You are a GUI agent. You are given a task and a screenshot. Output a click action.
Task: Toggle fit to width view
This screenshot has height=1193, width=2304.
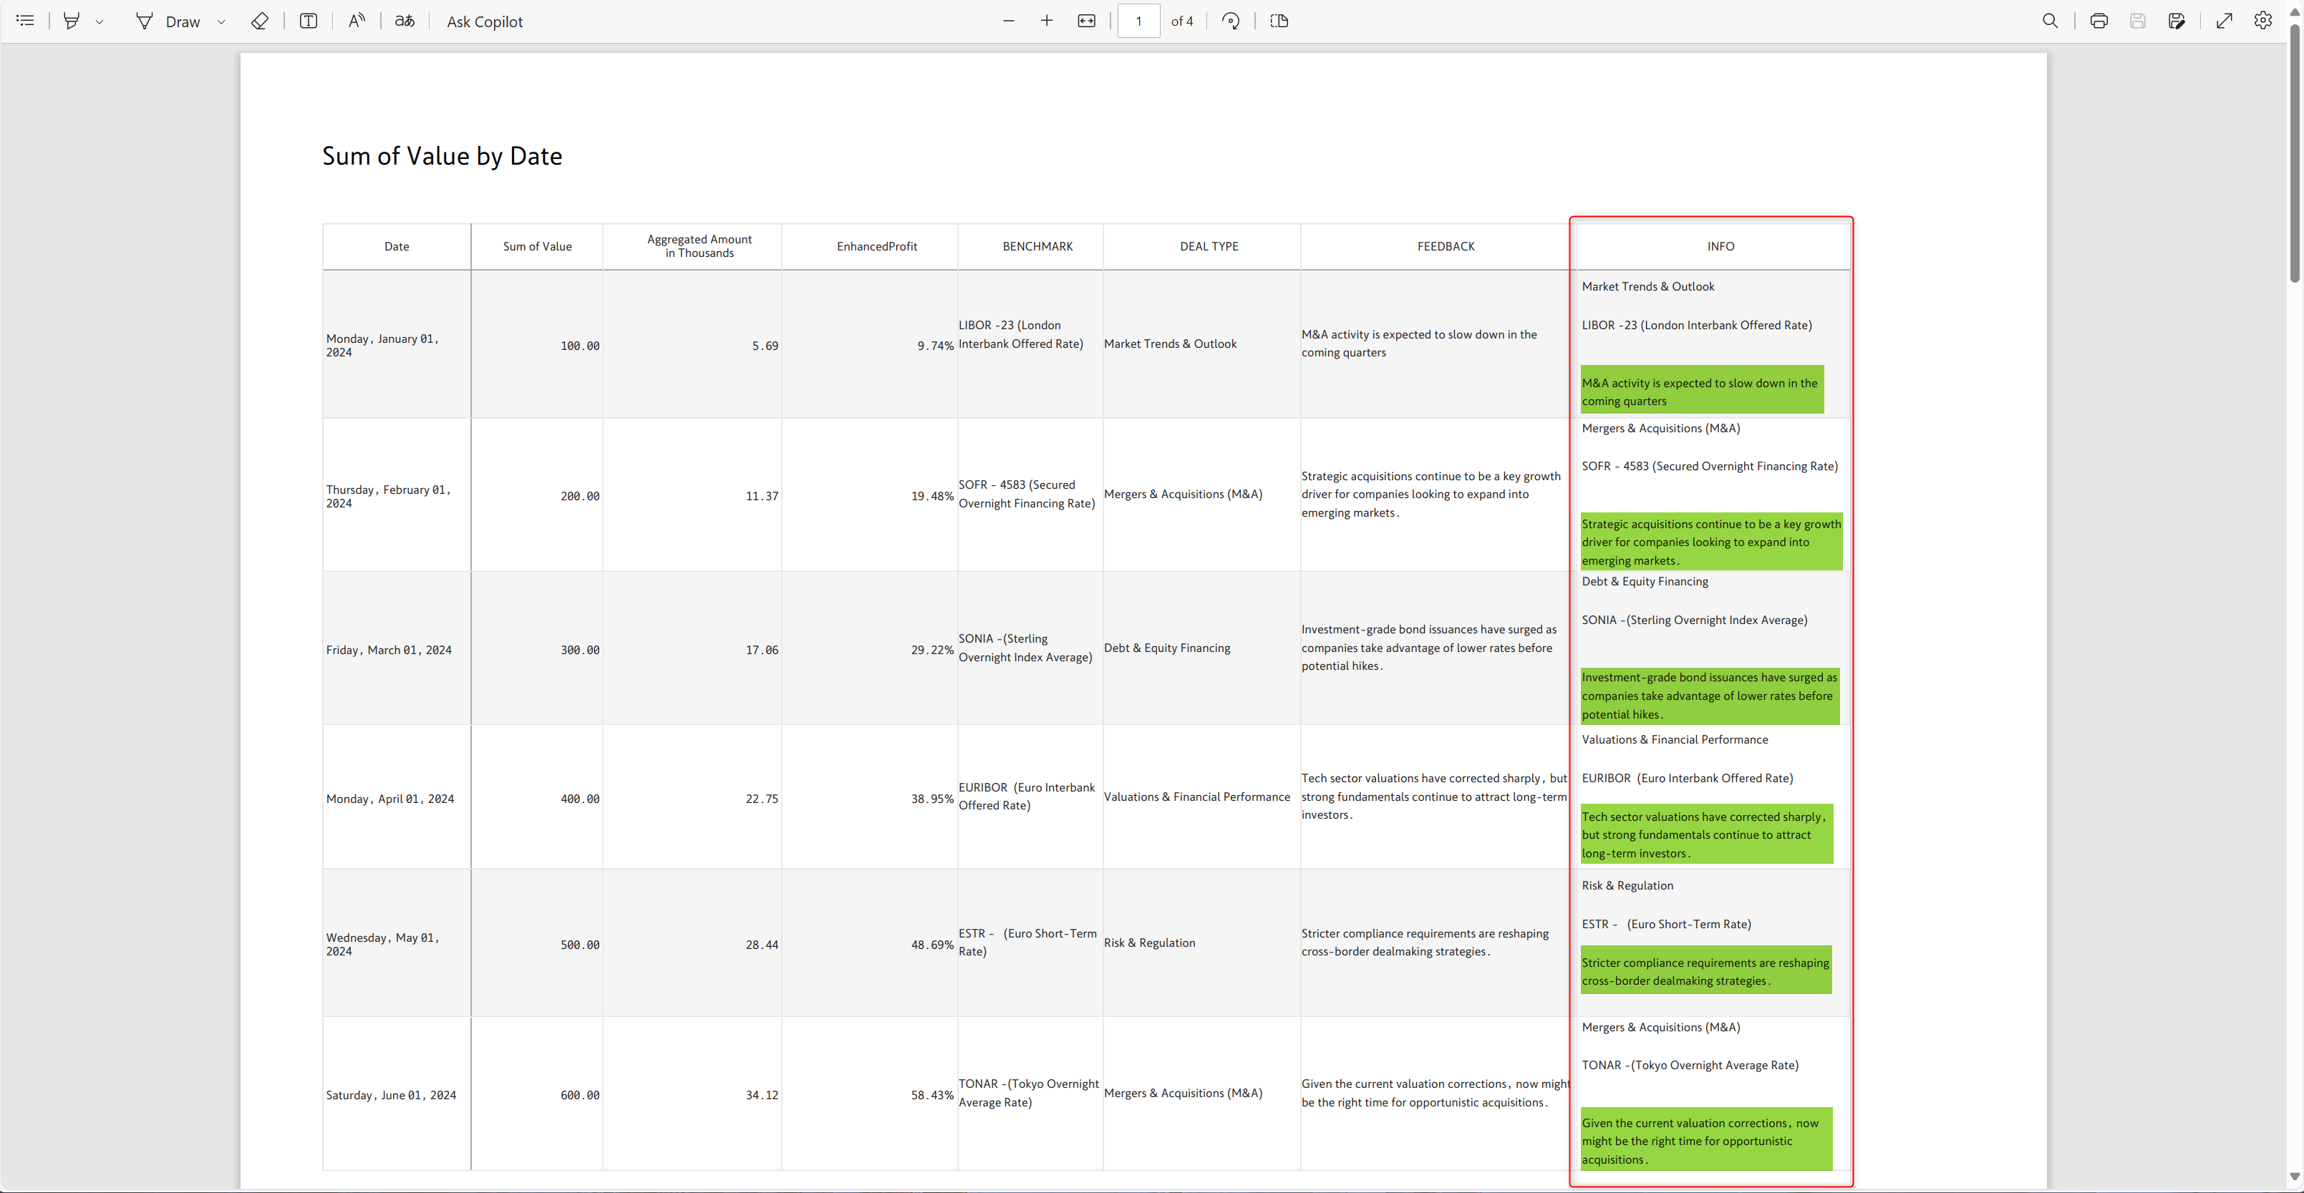click(1087, 21)
